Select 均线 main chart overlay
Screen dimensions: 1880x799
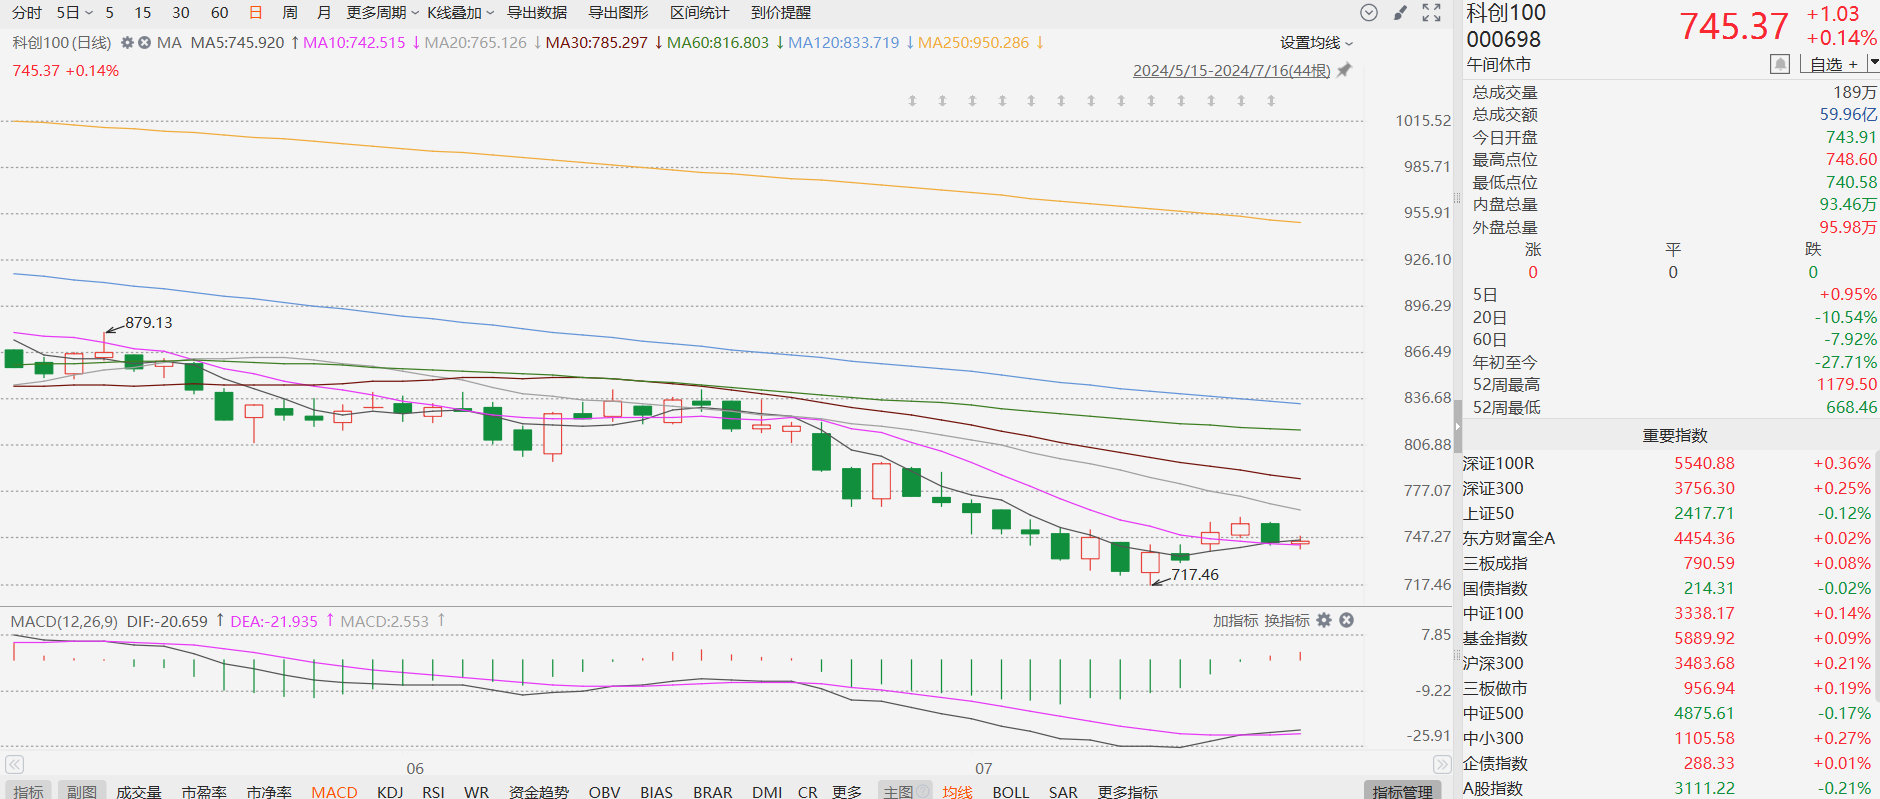957,791
